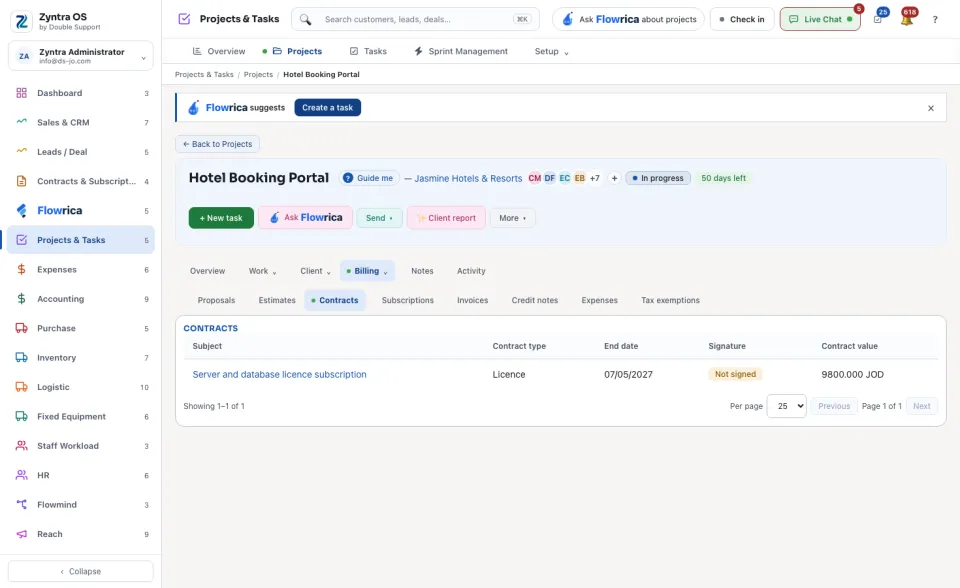The height and width of the screenshot is (588, 960).
Task: Open Live Chat
Action: pyautogui.click(x=820, y=20)
